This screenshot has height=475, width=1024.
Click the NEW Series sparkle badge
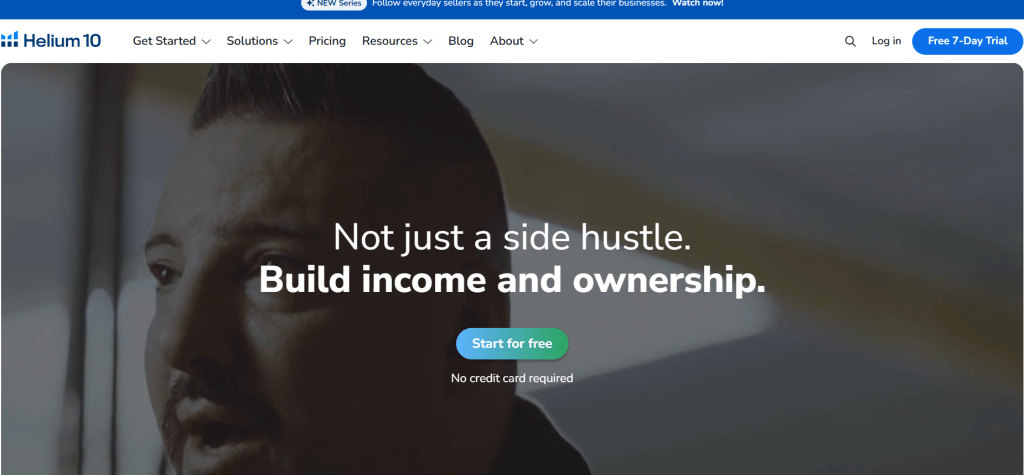click(x=334, y=3)
